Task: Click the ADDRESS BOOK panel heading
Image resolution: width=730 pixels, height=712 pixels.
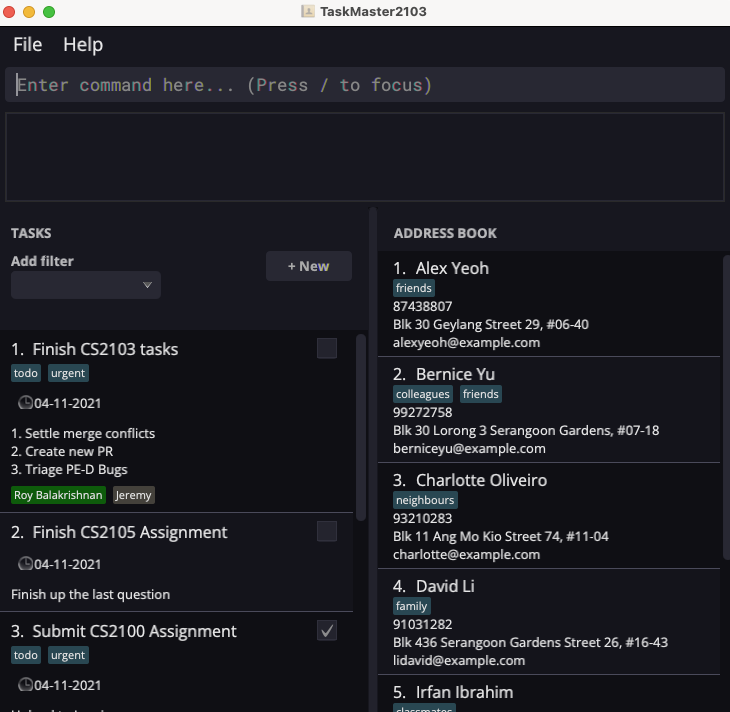Action: 445,233
